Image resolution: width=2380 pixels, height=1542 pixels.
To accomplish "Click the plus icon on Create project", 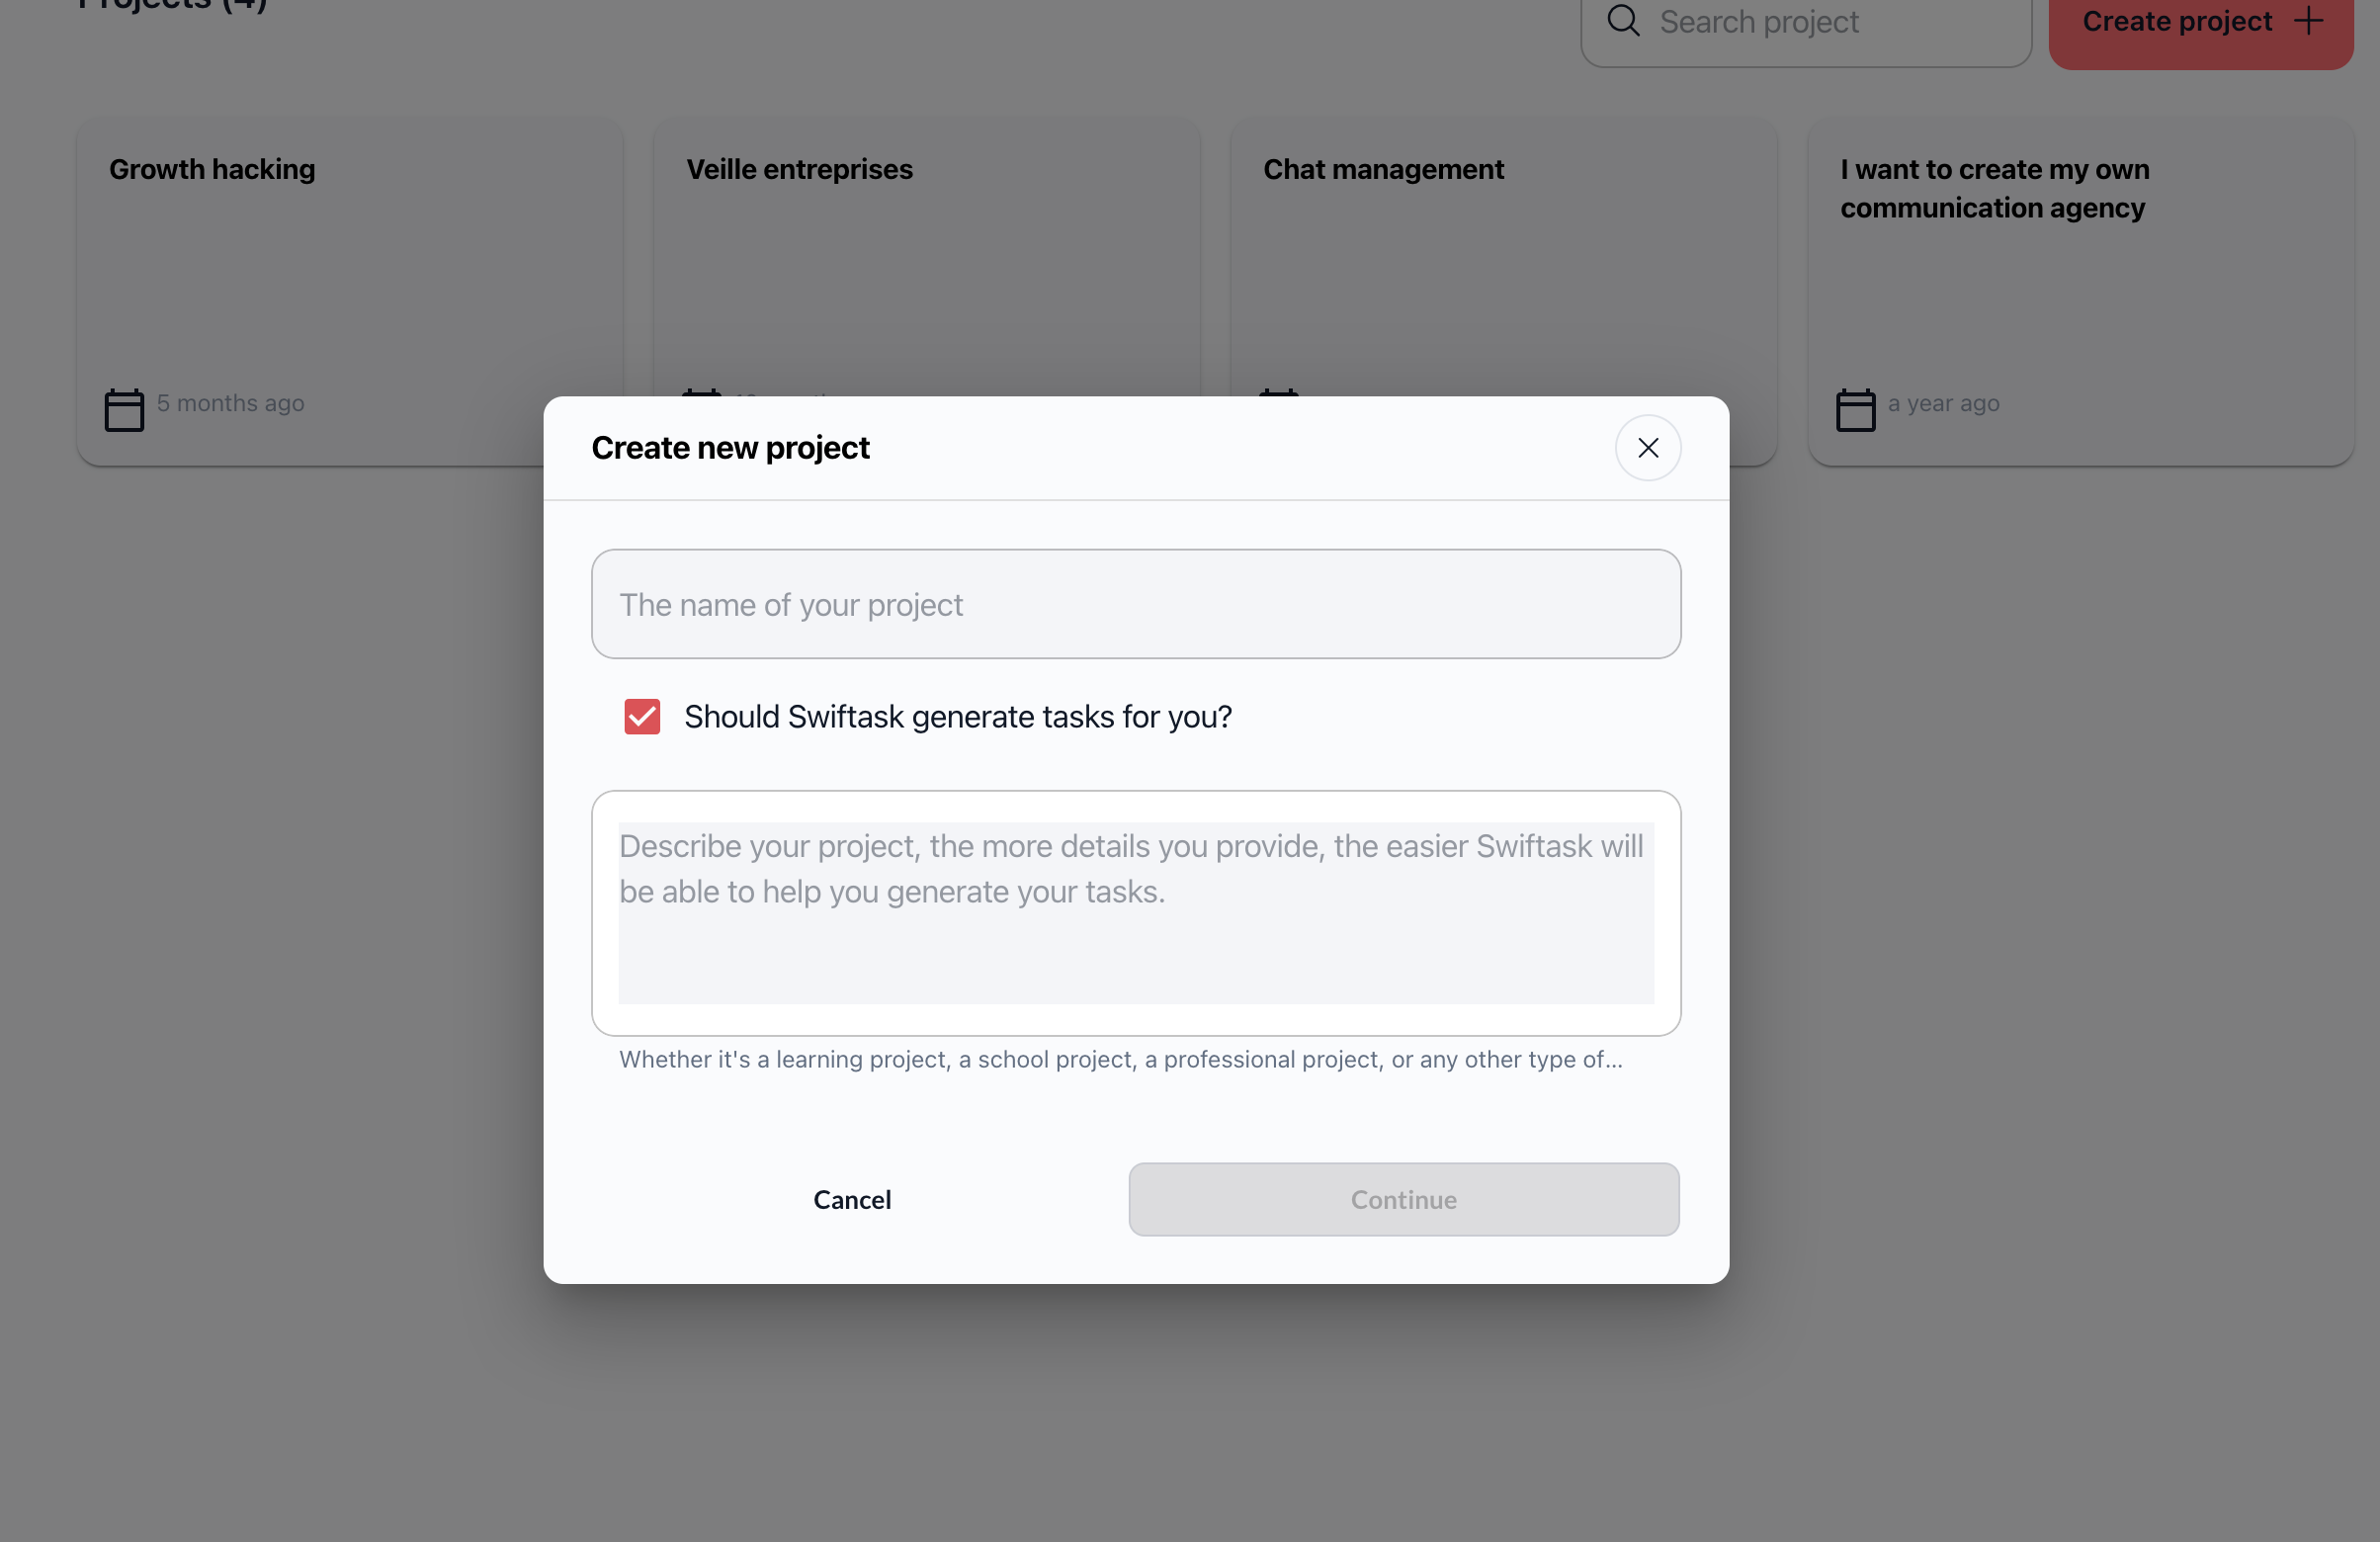I will [2309, 21].
